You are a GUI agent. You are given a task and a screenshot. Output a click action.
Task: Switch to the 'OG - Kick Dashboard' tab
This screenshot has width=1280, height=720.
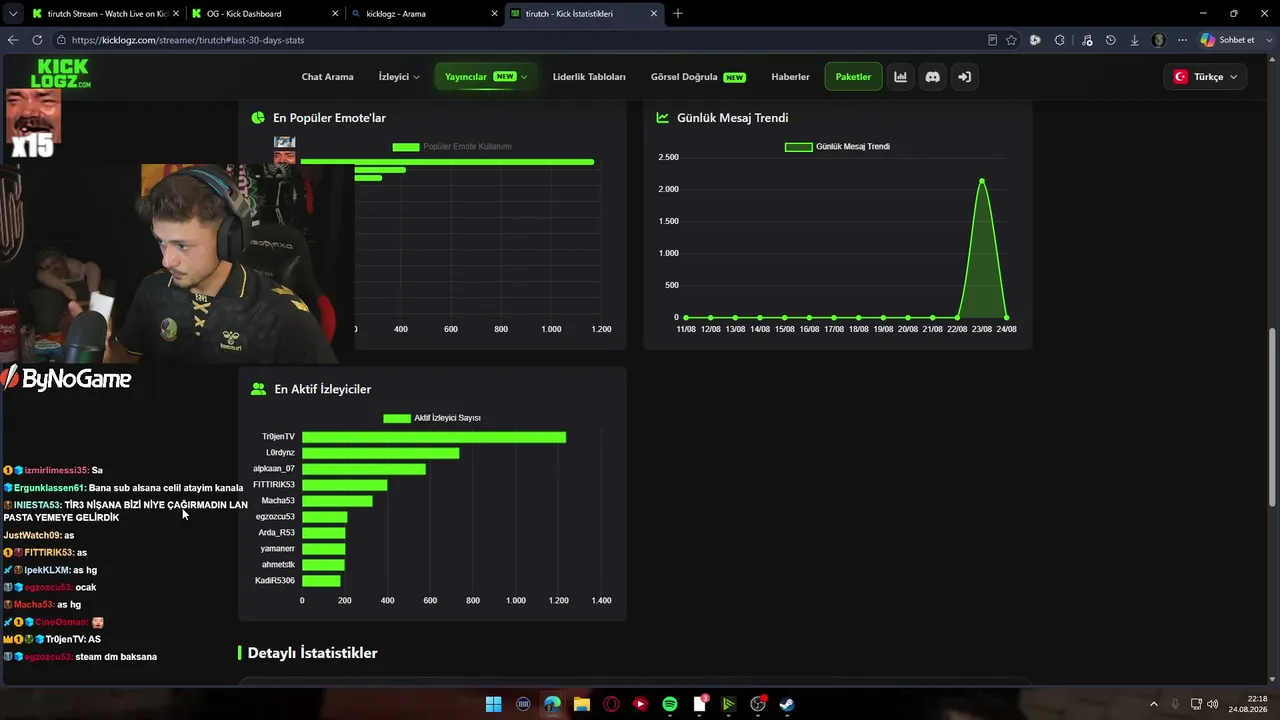(265, 14)
